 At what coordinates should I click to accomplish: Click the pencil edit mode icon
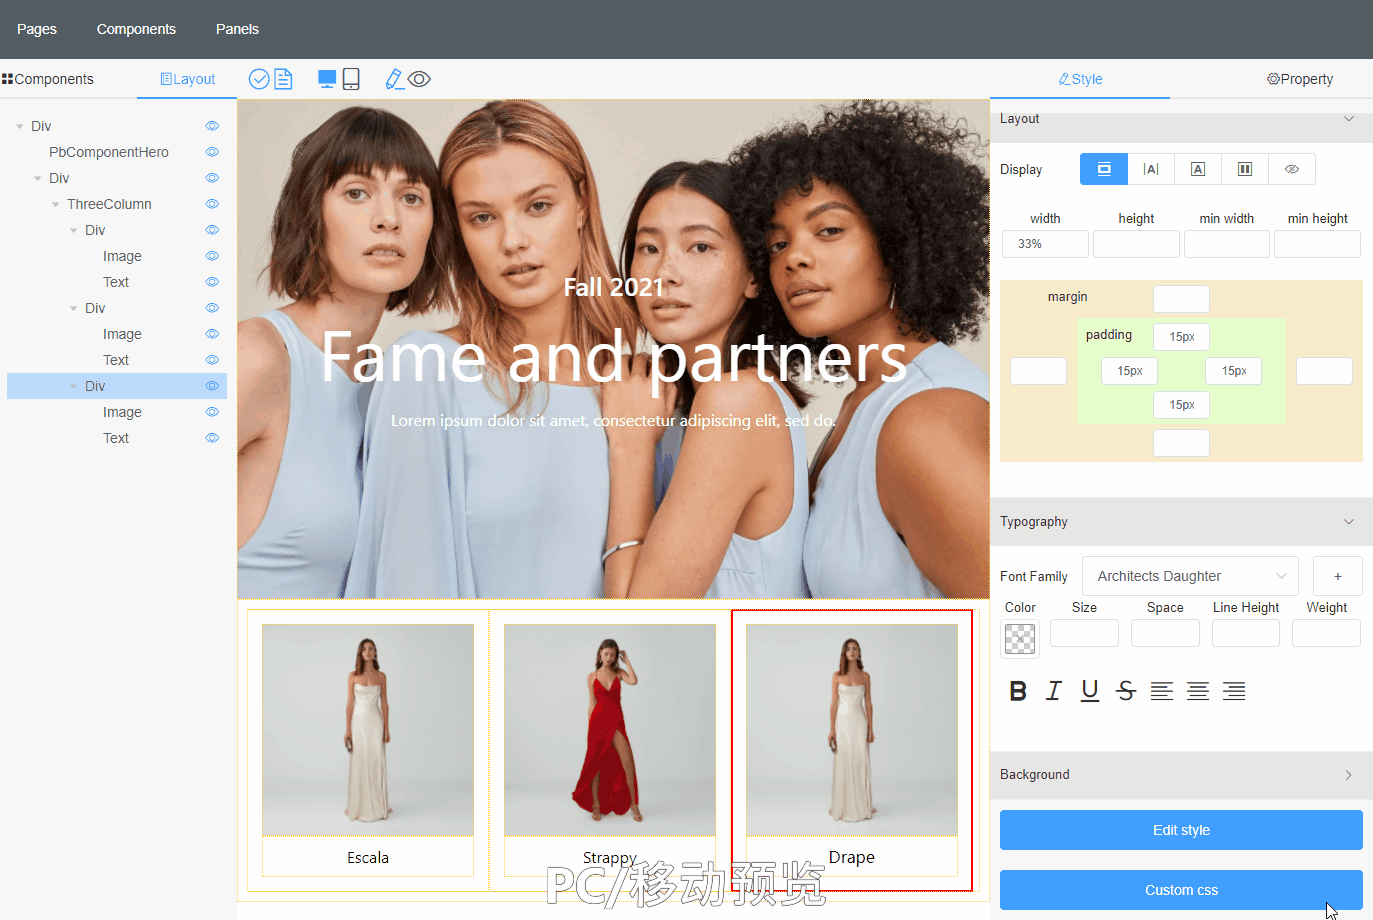point(394,79)
